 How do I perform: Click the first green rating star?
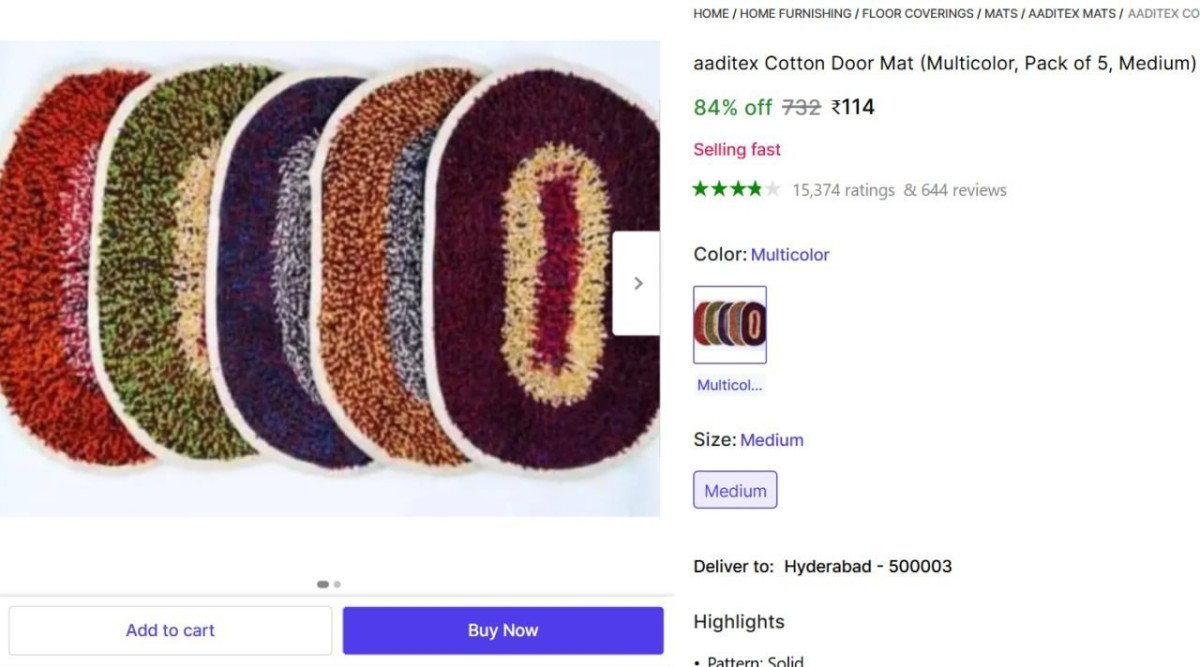pyautogui.click(x=700, y=189)
